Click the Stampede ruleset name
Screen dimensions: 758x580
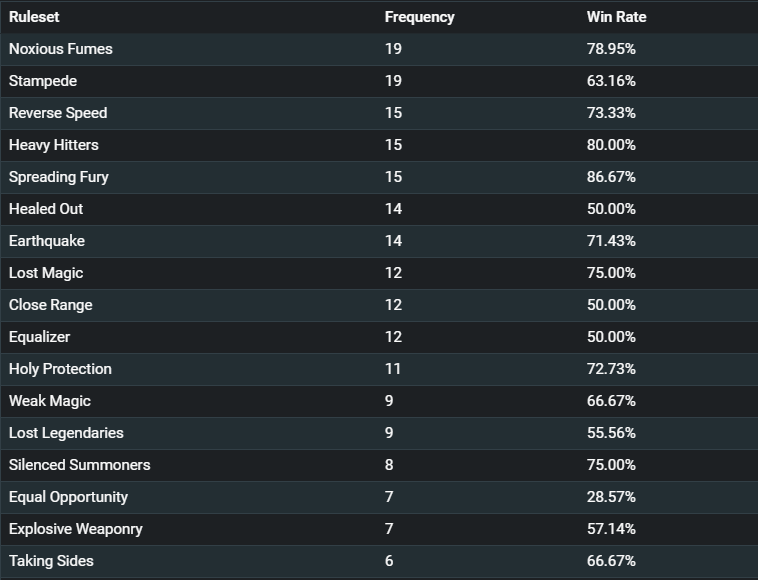point(43,81)
